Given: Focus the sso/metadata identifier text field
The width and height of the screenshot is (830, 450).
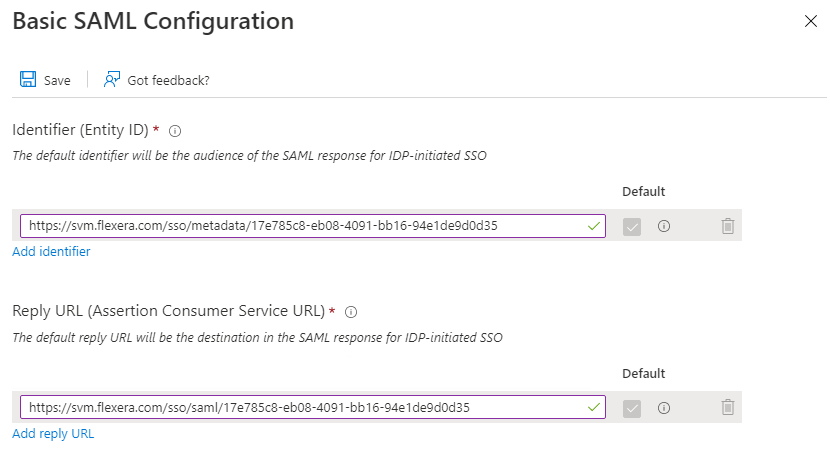Looking at the screenshot, I should click(300, 226).
